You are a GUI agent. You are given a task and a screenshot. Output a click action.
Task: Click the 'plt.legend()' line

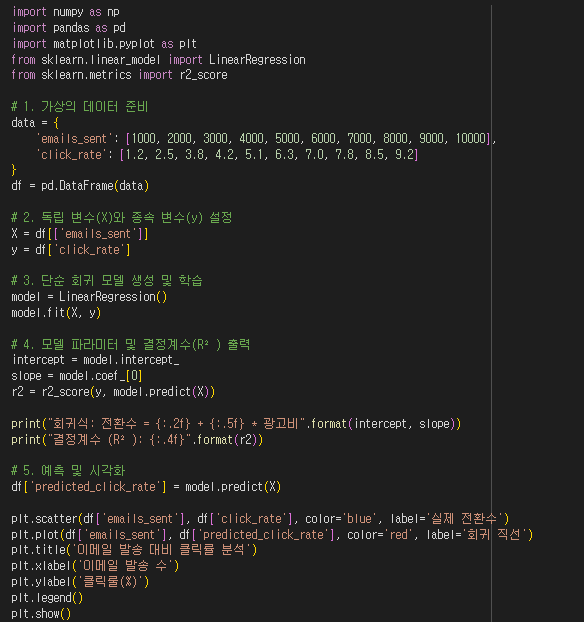pyautogui.click(x=47, y=598)
